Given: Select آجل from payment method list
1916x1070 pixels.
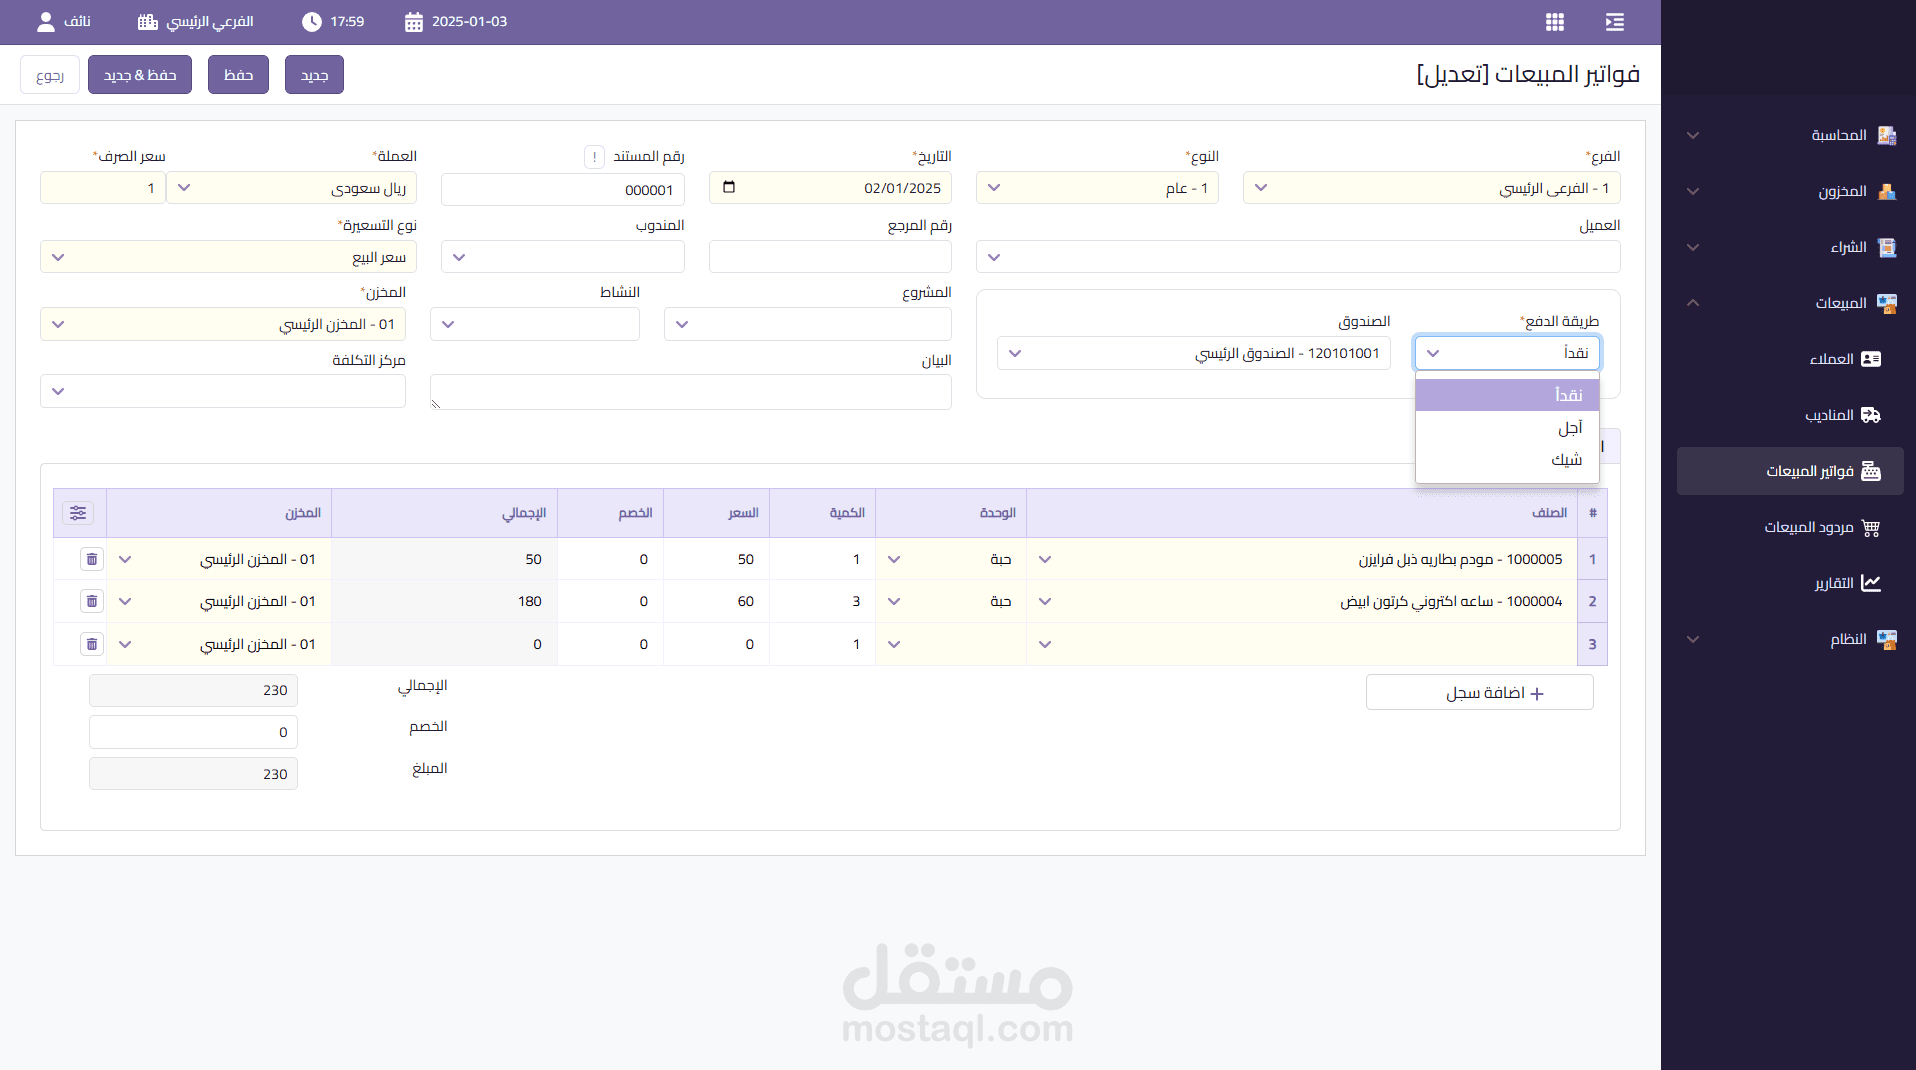Looking at the screenshot, I should [1507, 428].
